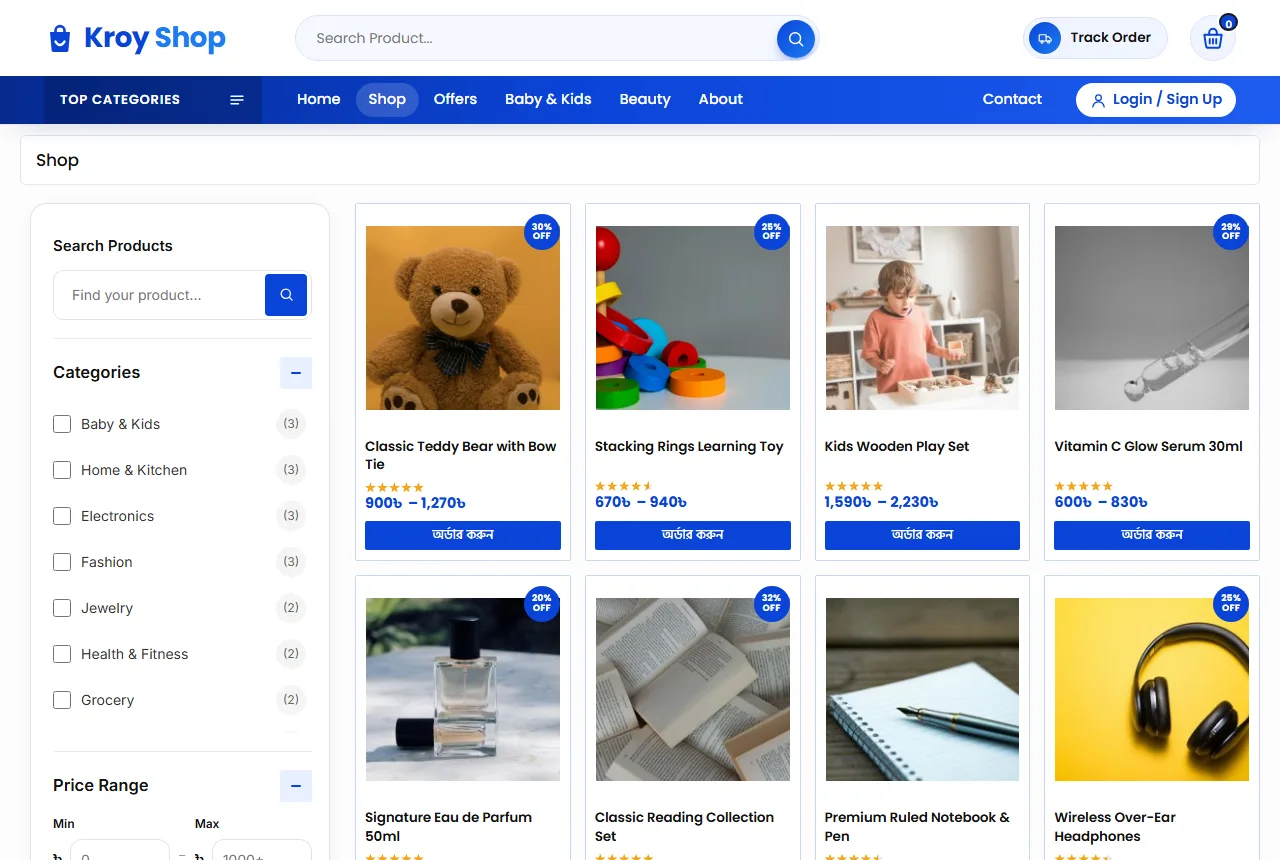The height and width of the screenshot is (860, 1280).
Task: Click the Find your product input
Action: 160,295
